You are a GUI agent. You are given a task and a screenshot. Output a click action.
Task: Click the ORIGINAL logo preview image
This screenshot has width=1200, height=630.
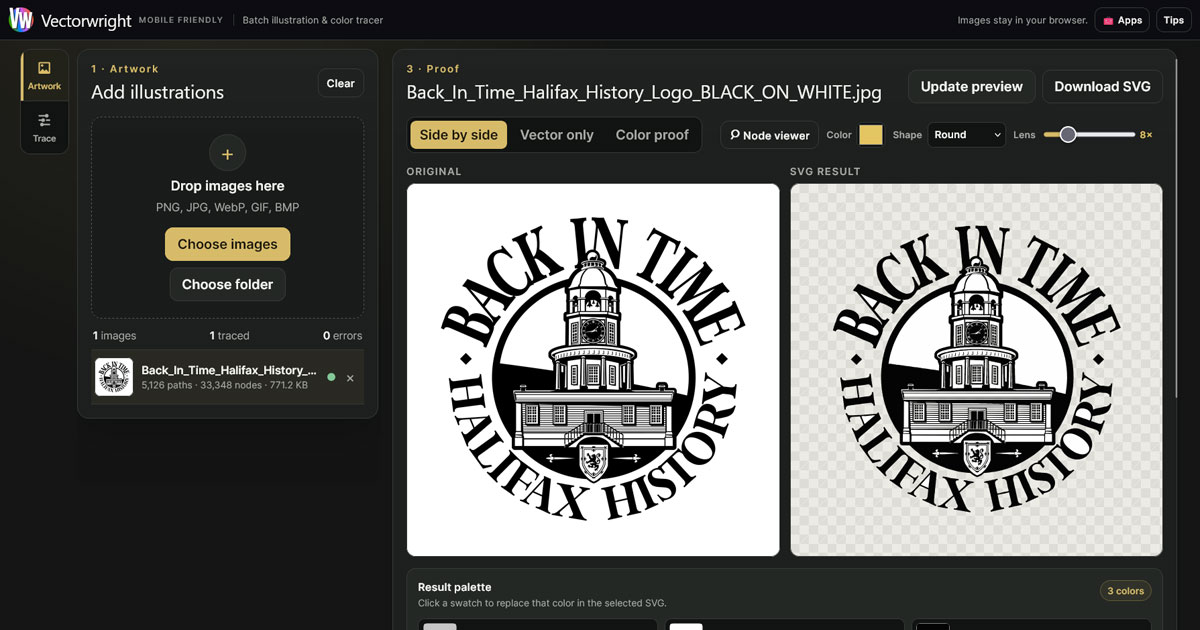(593, 370)
